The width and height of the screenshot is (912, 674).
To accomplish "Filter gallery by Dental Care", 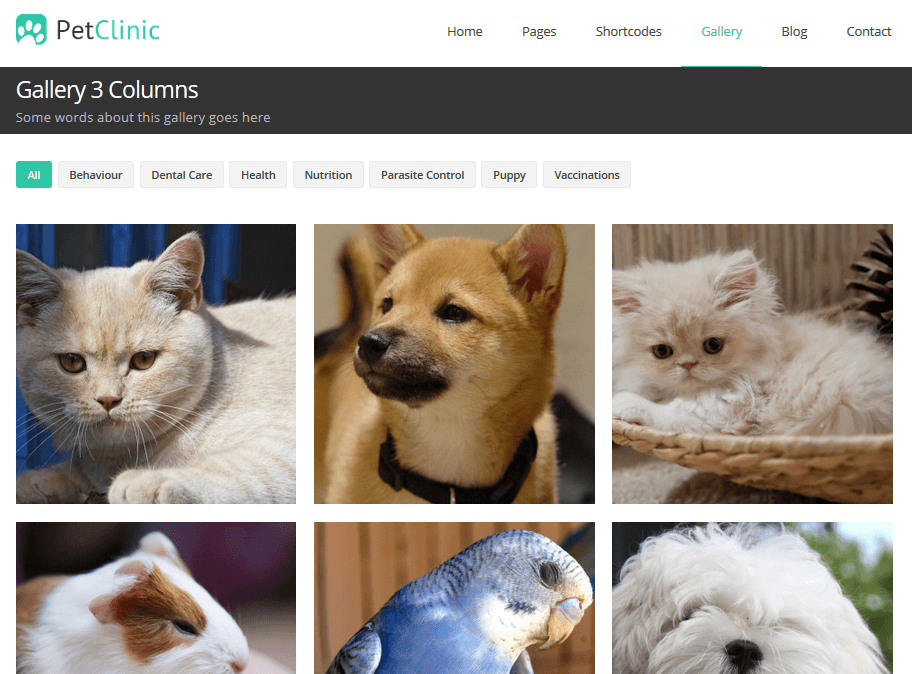I will pos(181,174).
